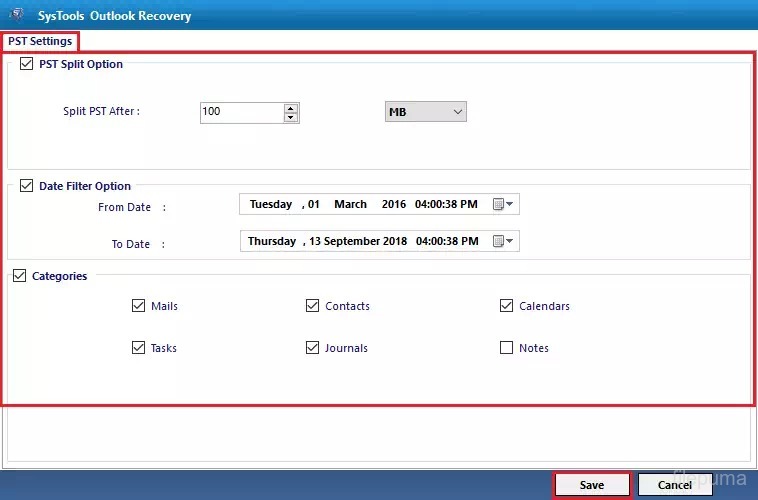Click the SysTools app icon in title bar
Screen dimensions: 758x500
tap(15, 15)
